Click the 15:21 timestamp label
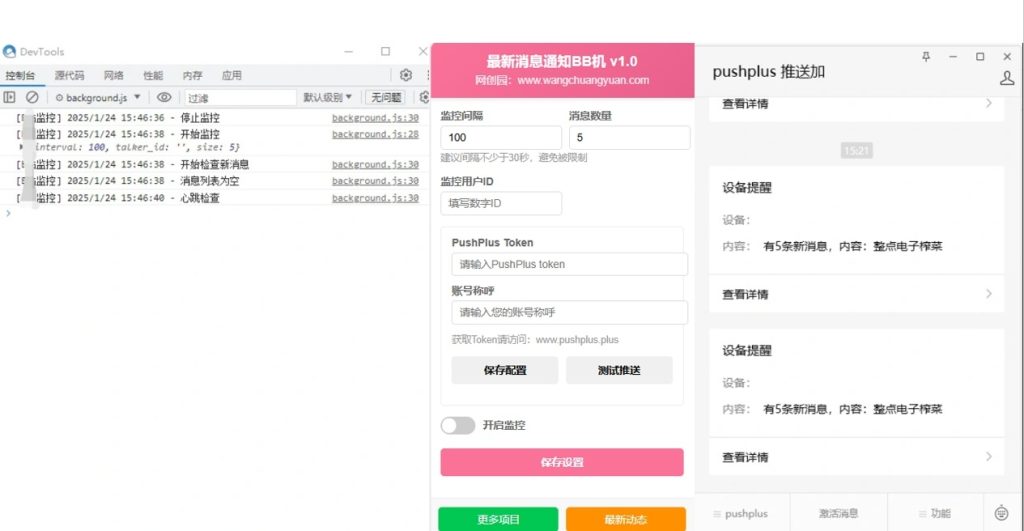The width and height of the screenshot is (1024, 531). click(856, 151)
